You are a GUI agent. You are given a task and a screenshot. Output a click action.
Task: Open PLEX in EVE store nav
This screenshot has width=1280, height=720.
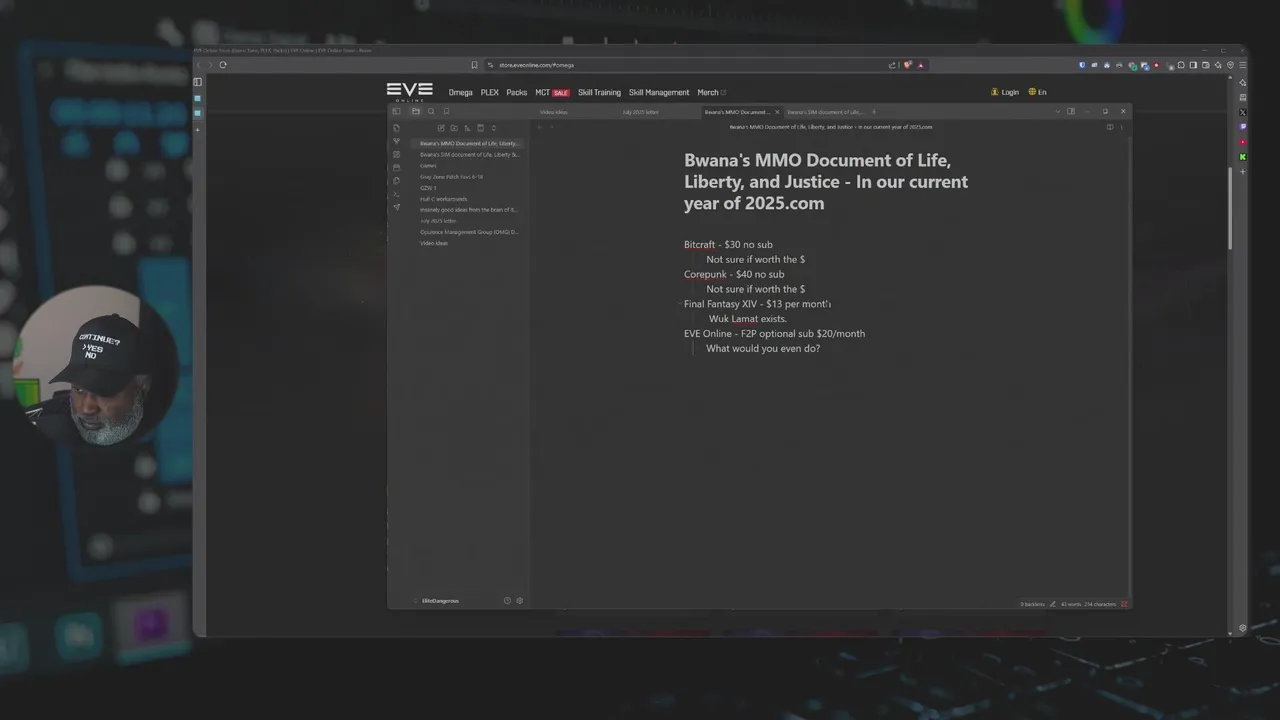[x=489, y=92]
